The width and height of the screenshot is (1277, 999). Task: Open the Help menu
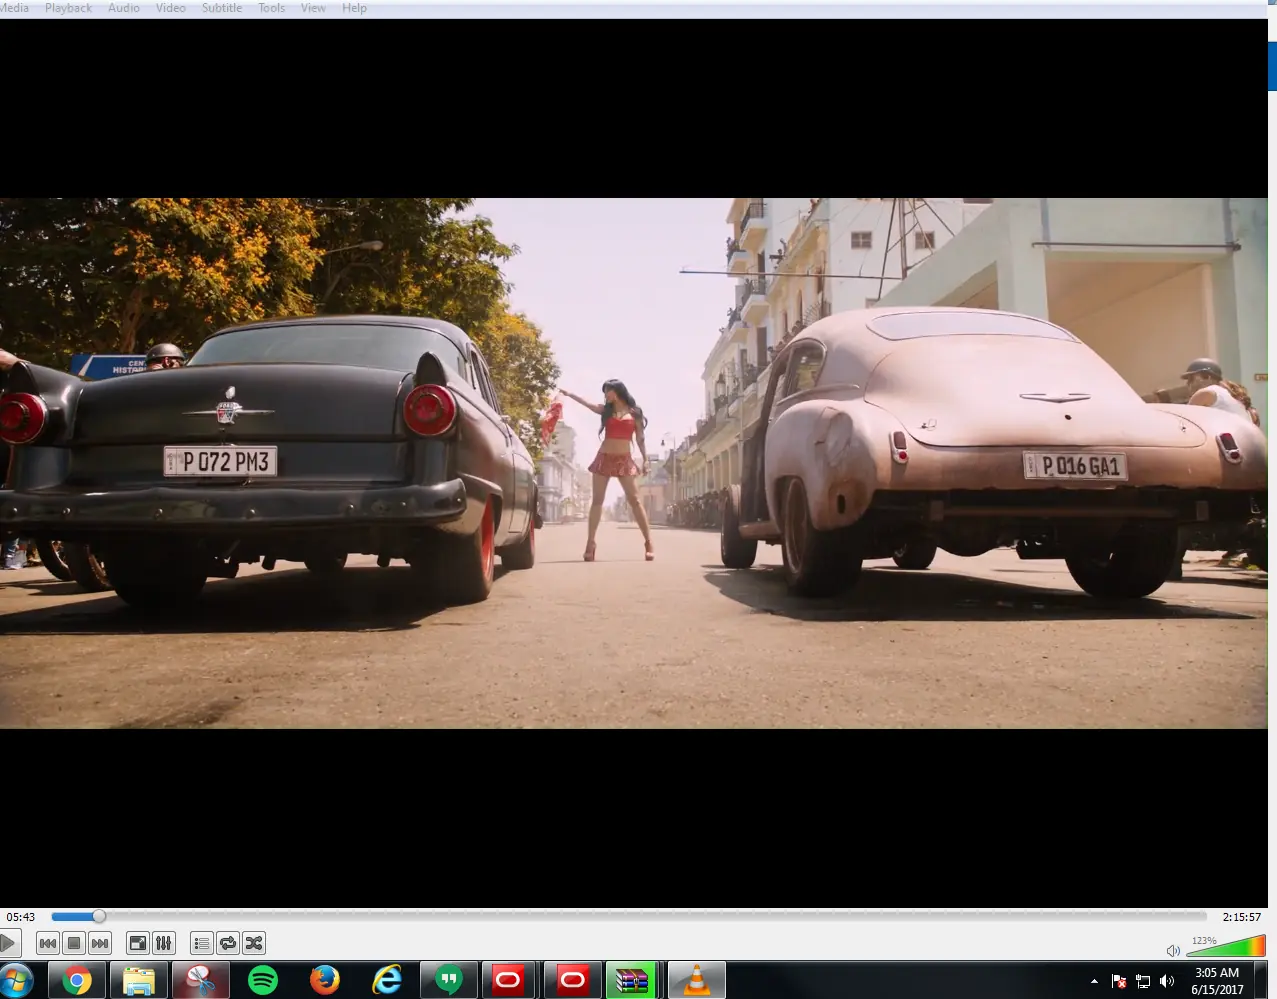pos(354,8)
